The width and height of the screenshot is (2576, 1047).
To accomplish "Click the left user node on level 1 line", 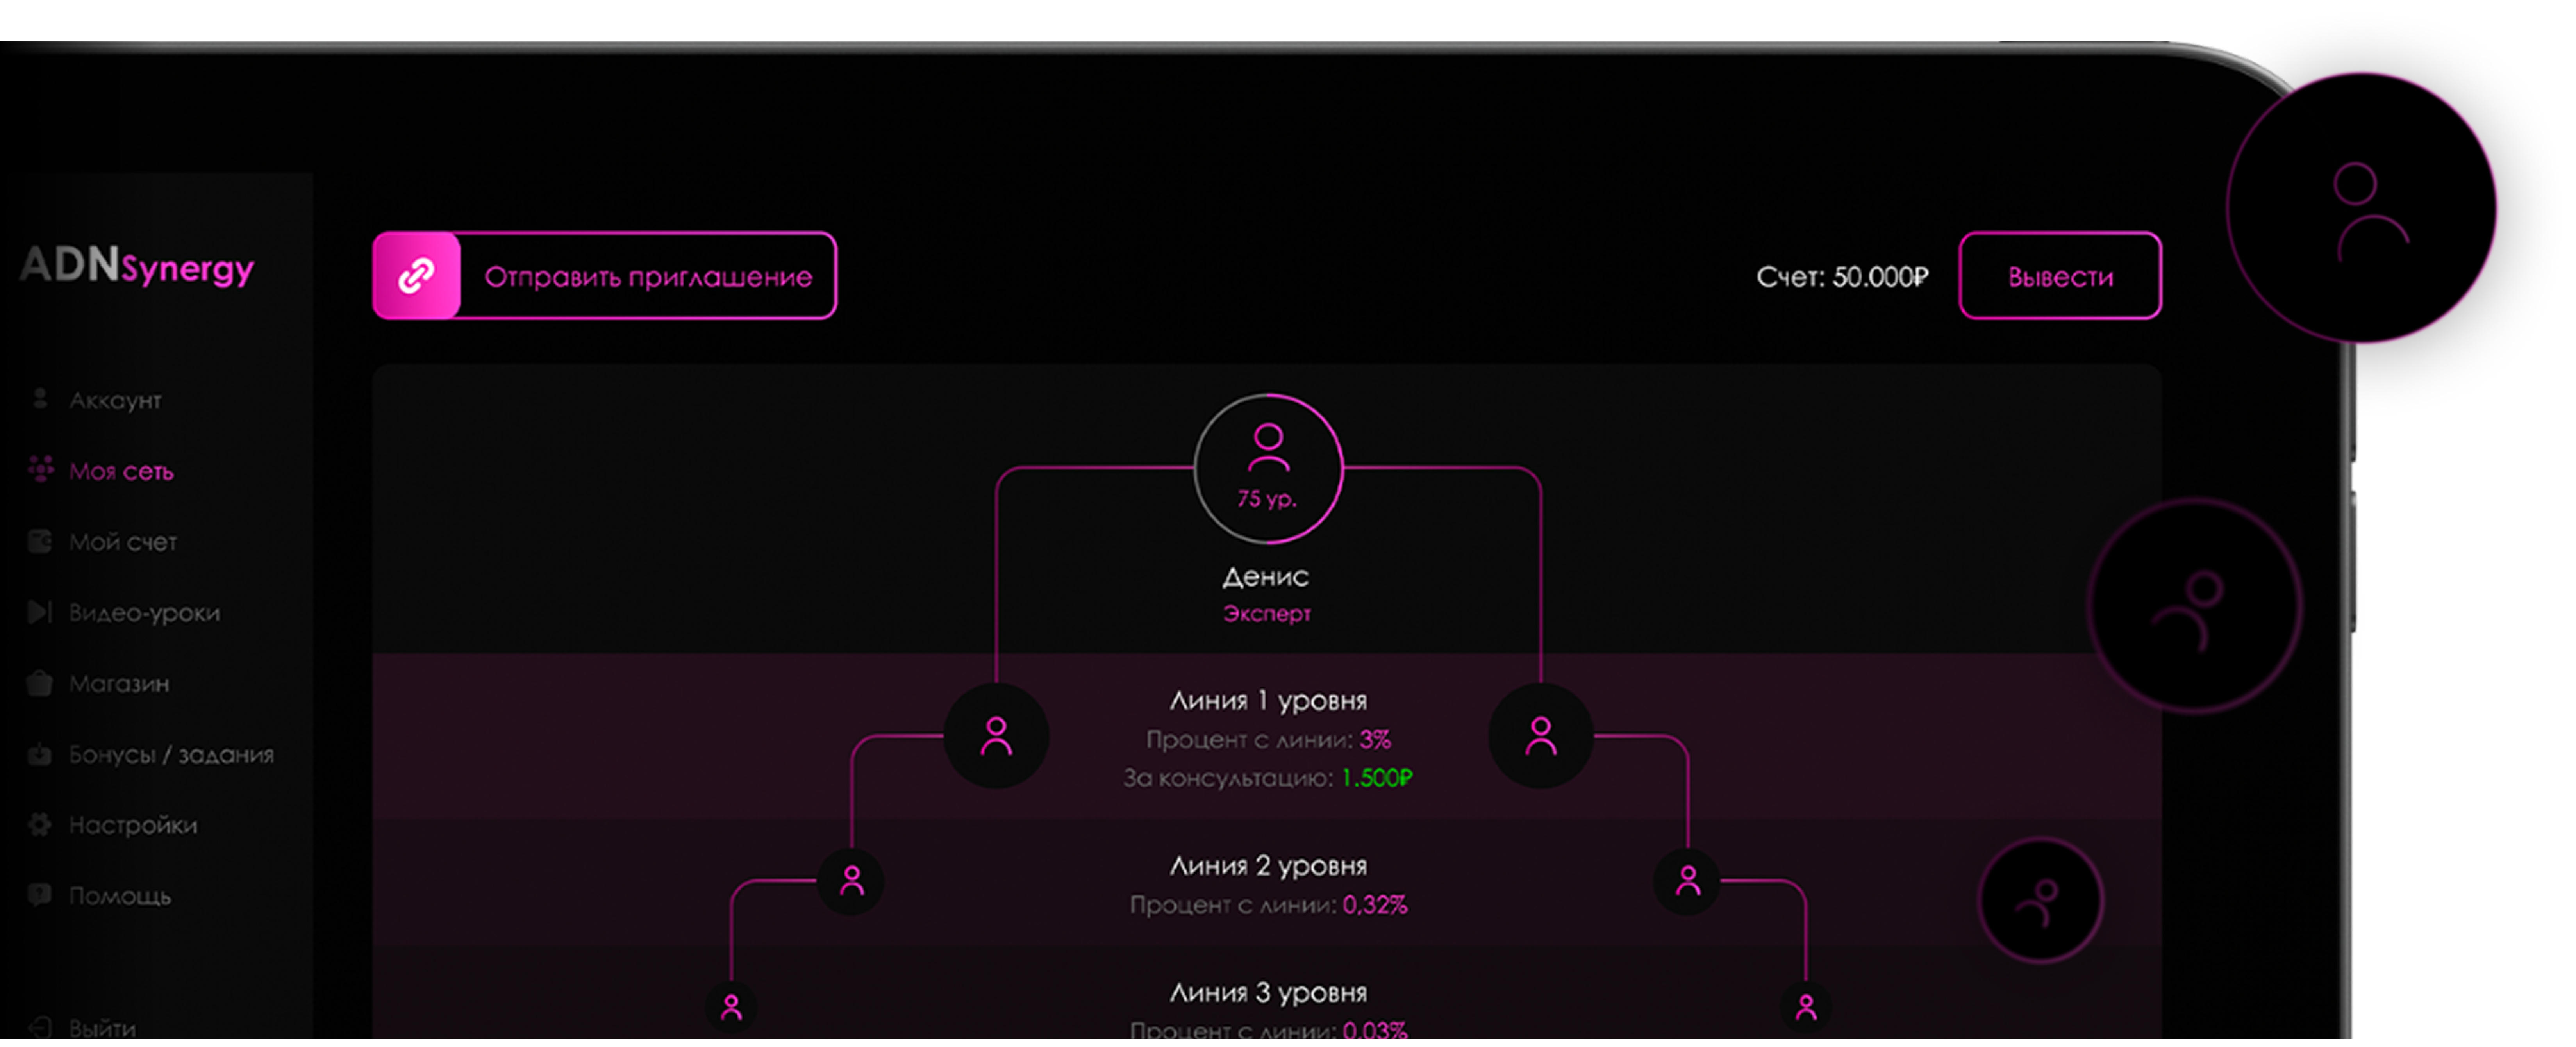I will click(996, 737).
